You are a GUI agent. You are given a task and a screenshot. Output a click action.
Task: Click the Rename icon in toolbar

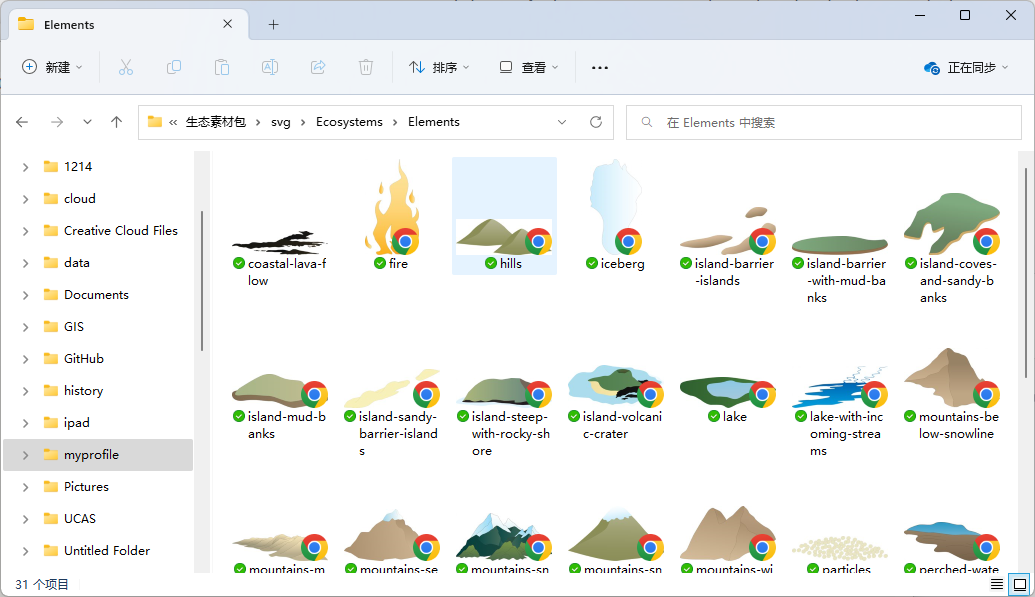pyautogui.click(x=270, y=67)
